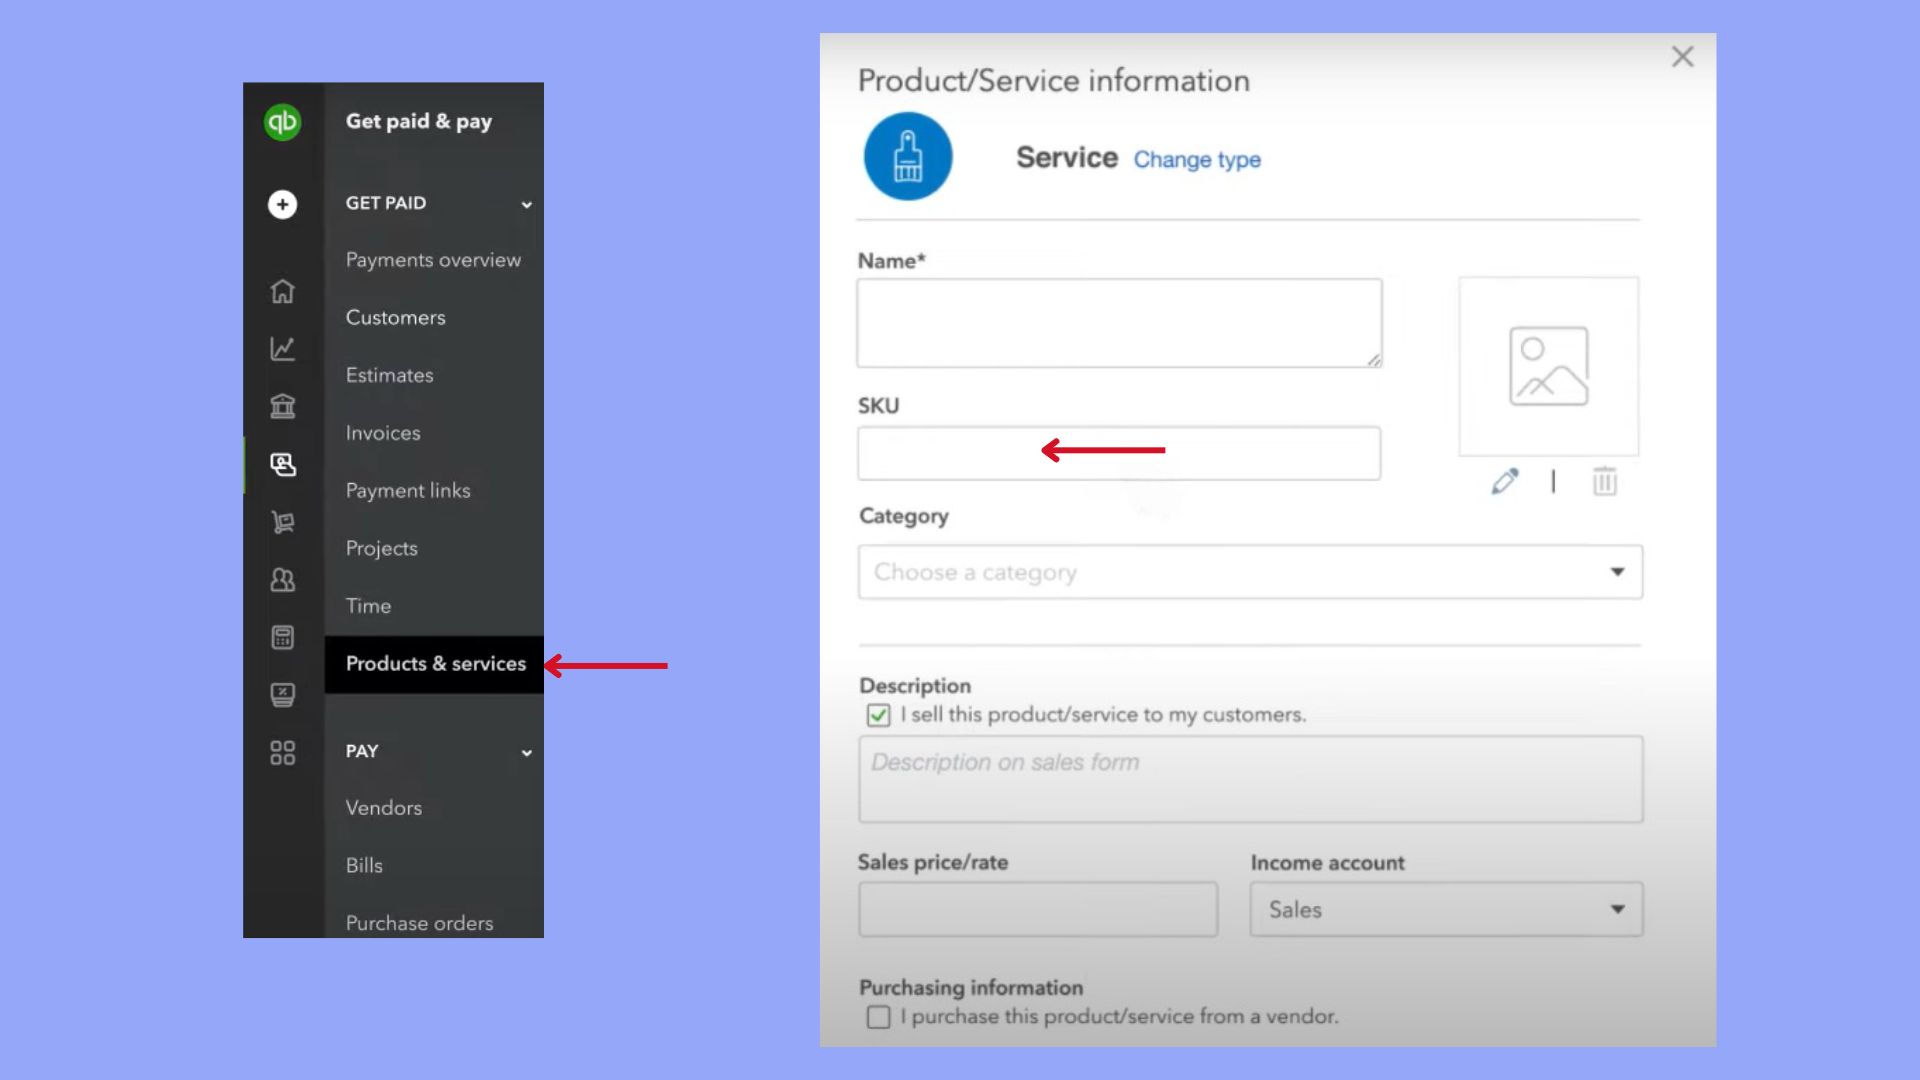Collapse the PAY section chevron
1920x1080 pixels.
526,752
